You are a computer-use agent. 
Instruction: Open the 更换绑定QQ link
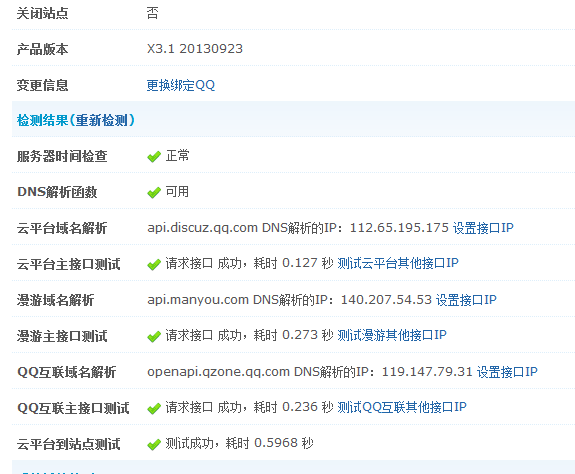pyautogui.click(x=181, y=85)
